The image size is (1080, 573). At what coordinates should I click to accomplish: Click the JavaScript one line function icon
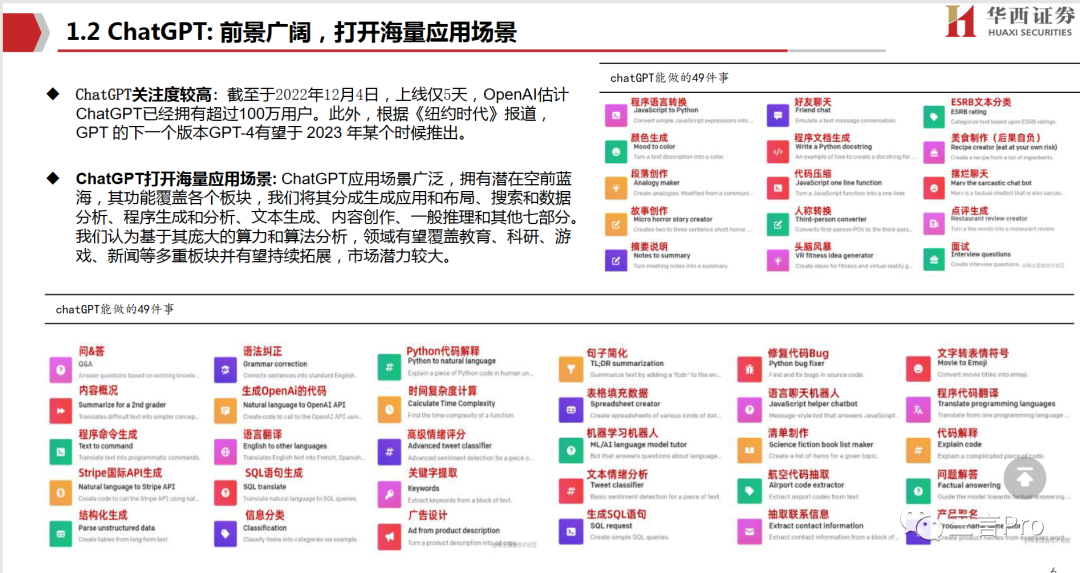(x=778, y=188)
